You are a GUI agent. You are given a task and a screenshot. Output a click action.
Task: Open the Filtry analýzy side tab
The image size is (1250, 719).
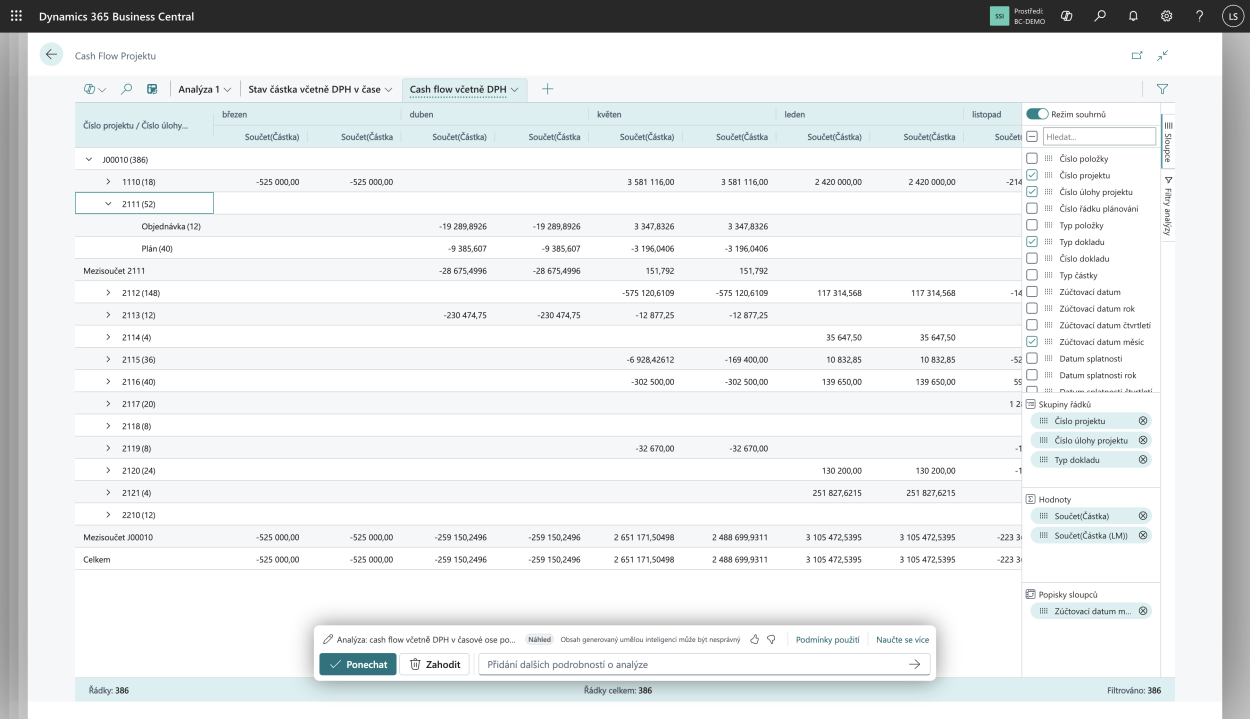(x=1167, y=205)
